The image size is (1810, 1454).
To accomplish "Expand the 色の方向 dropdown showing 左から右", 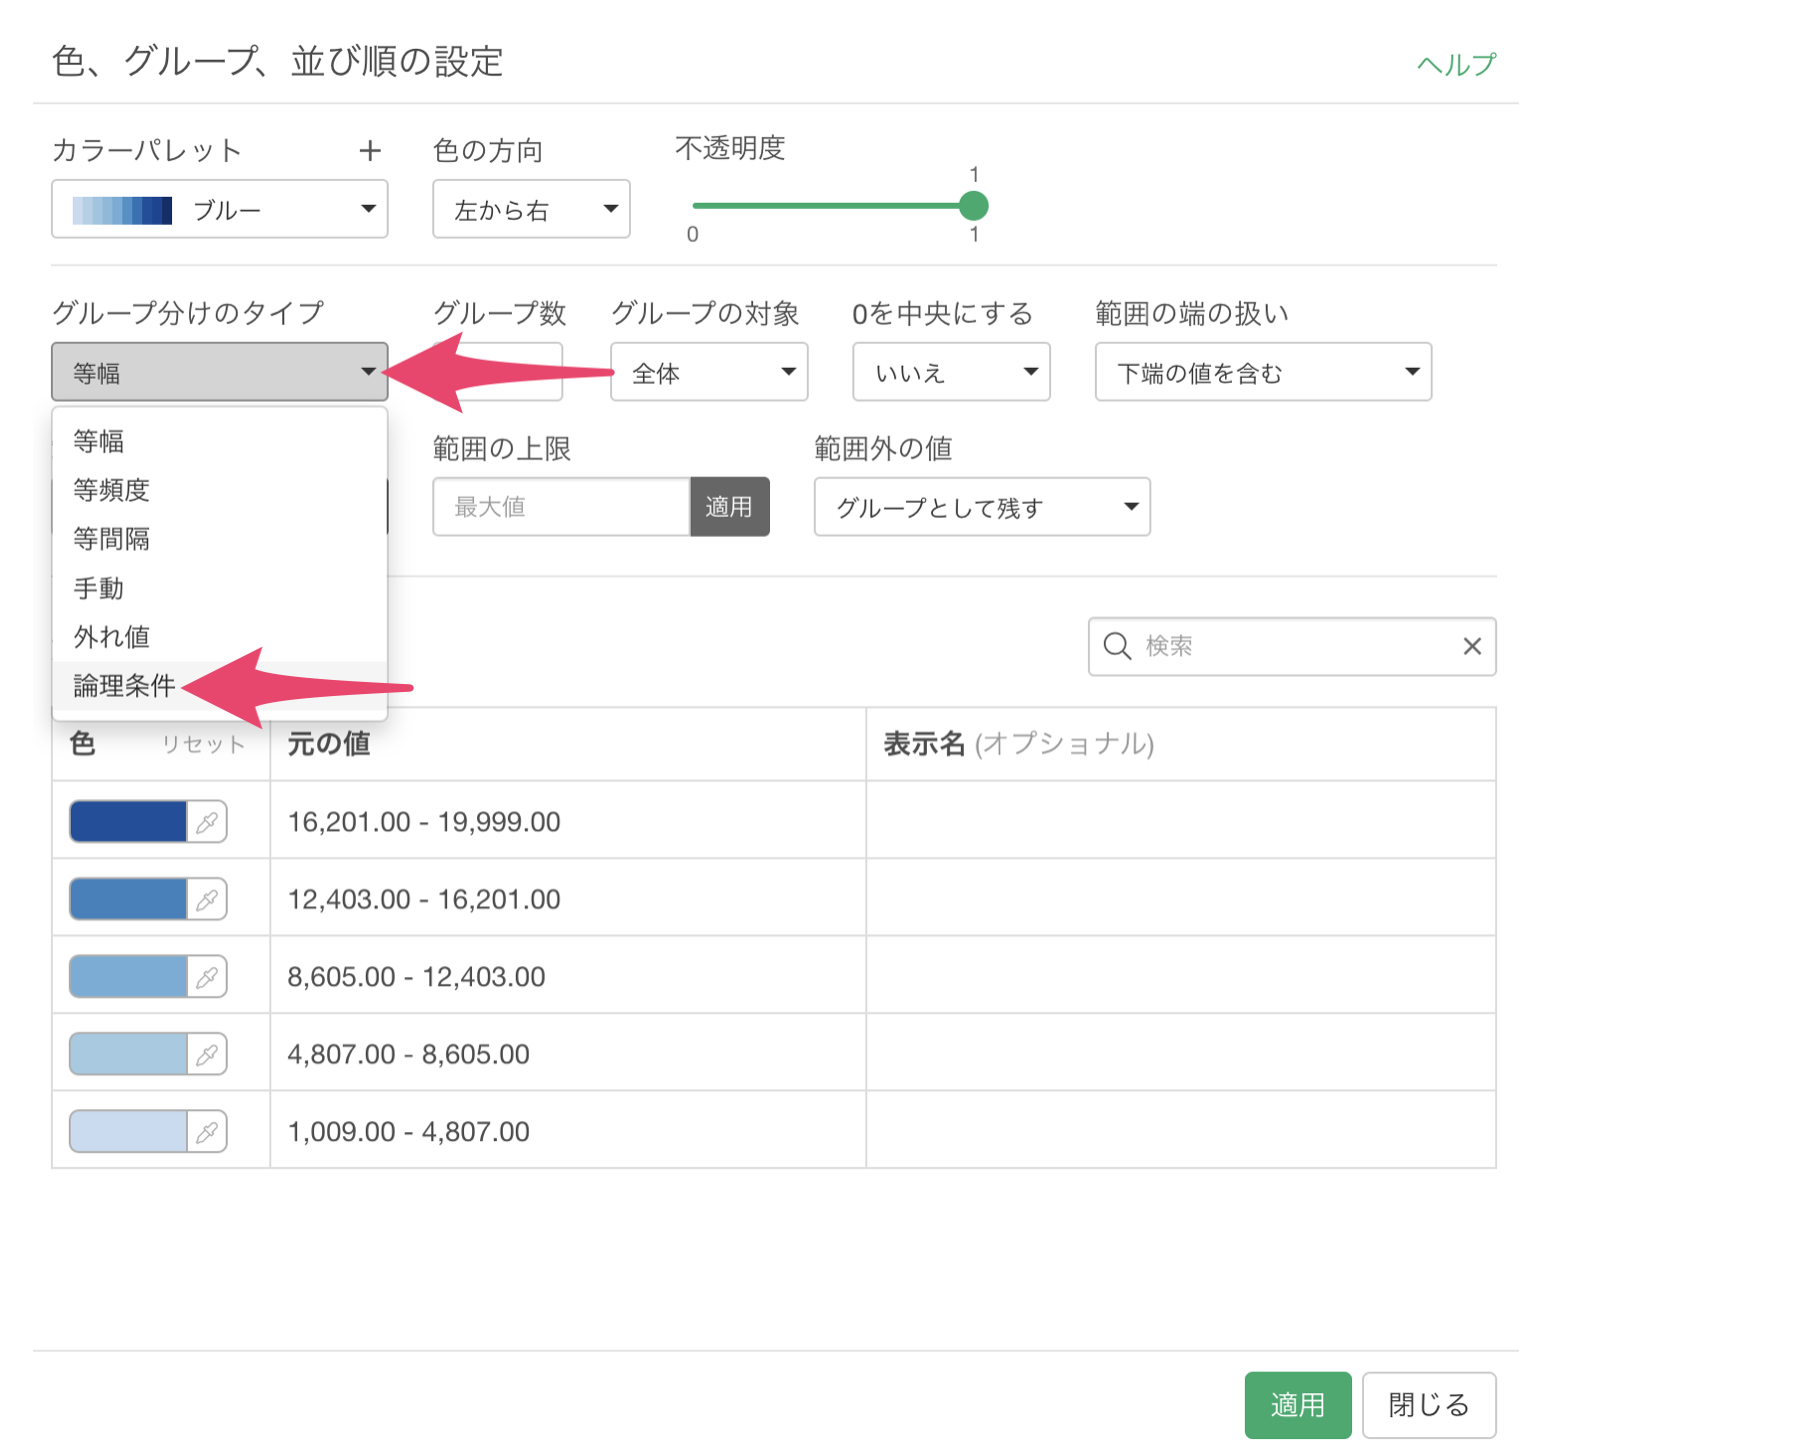I will tap(530, 209).
